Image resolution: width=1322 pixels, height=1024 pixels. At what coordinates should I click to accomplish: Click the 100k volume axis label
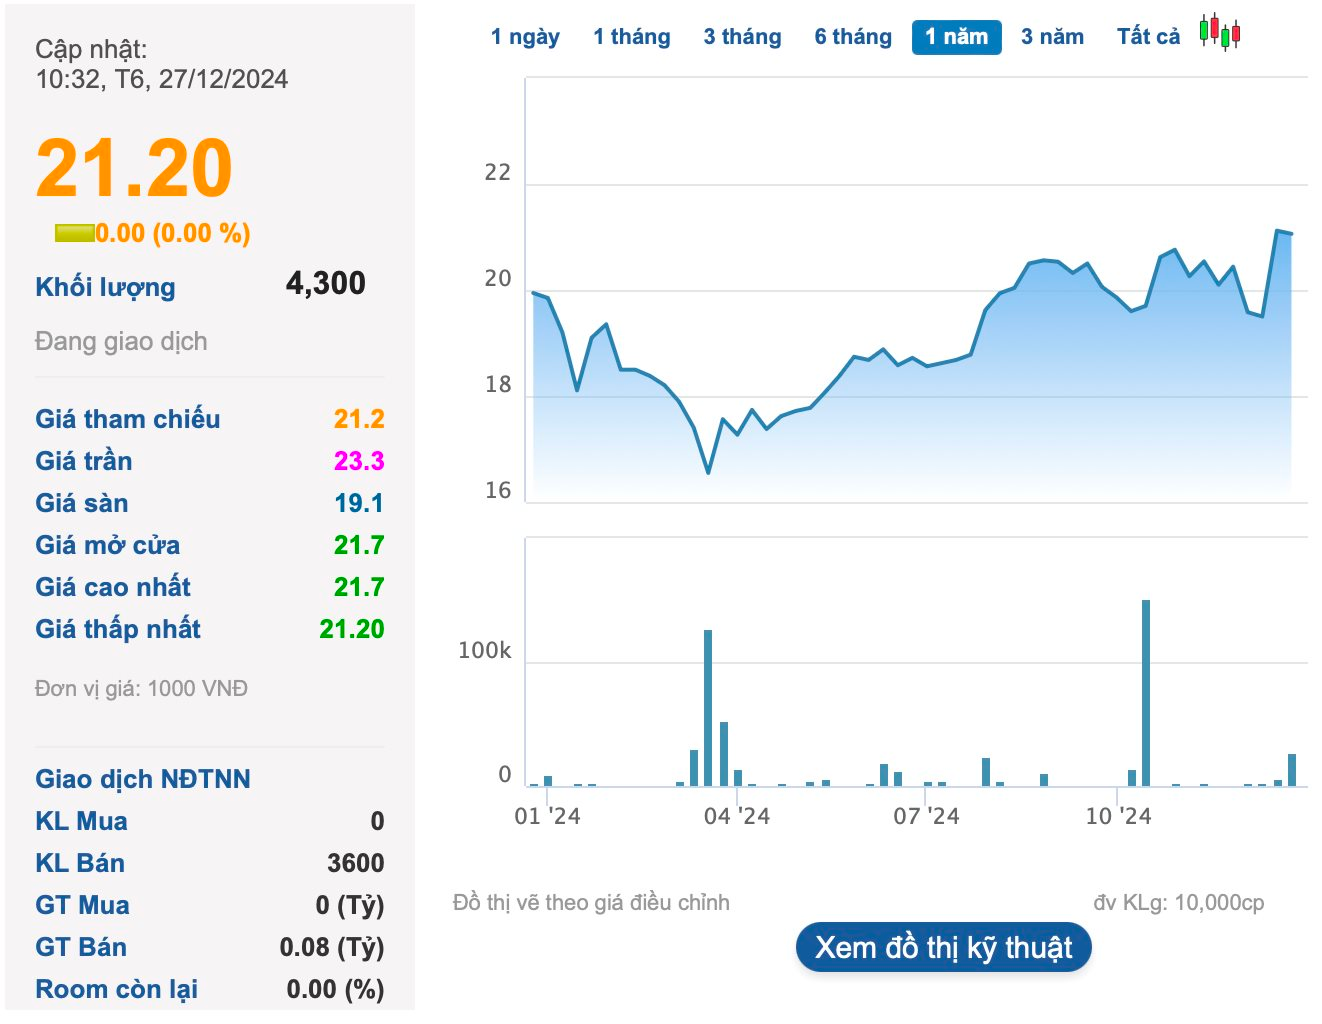tap(484, 650)
